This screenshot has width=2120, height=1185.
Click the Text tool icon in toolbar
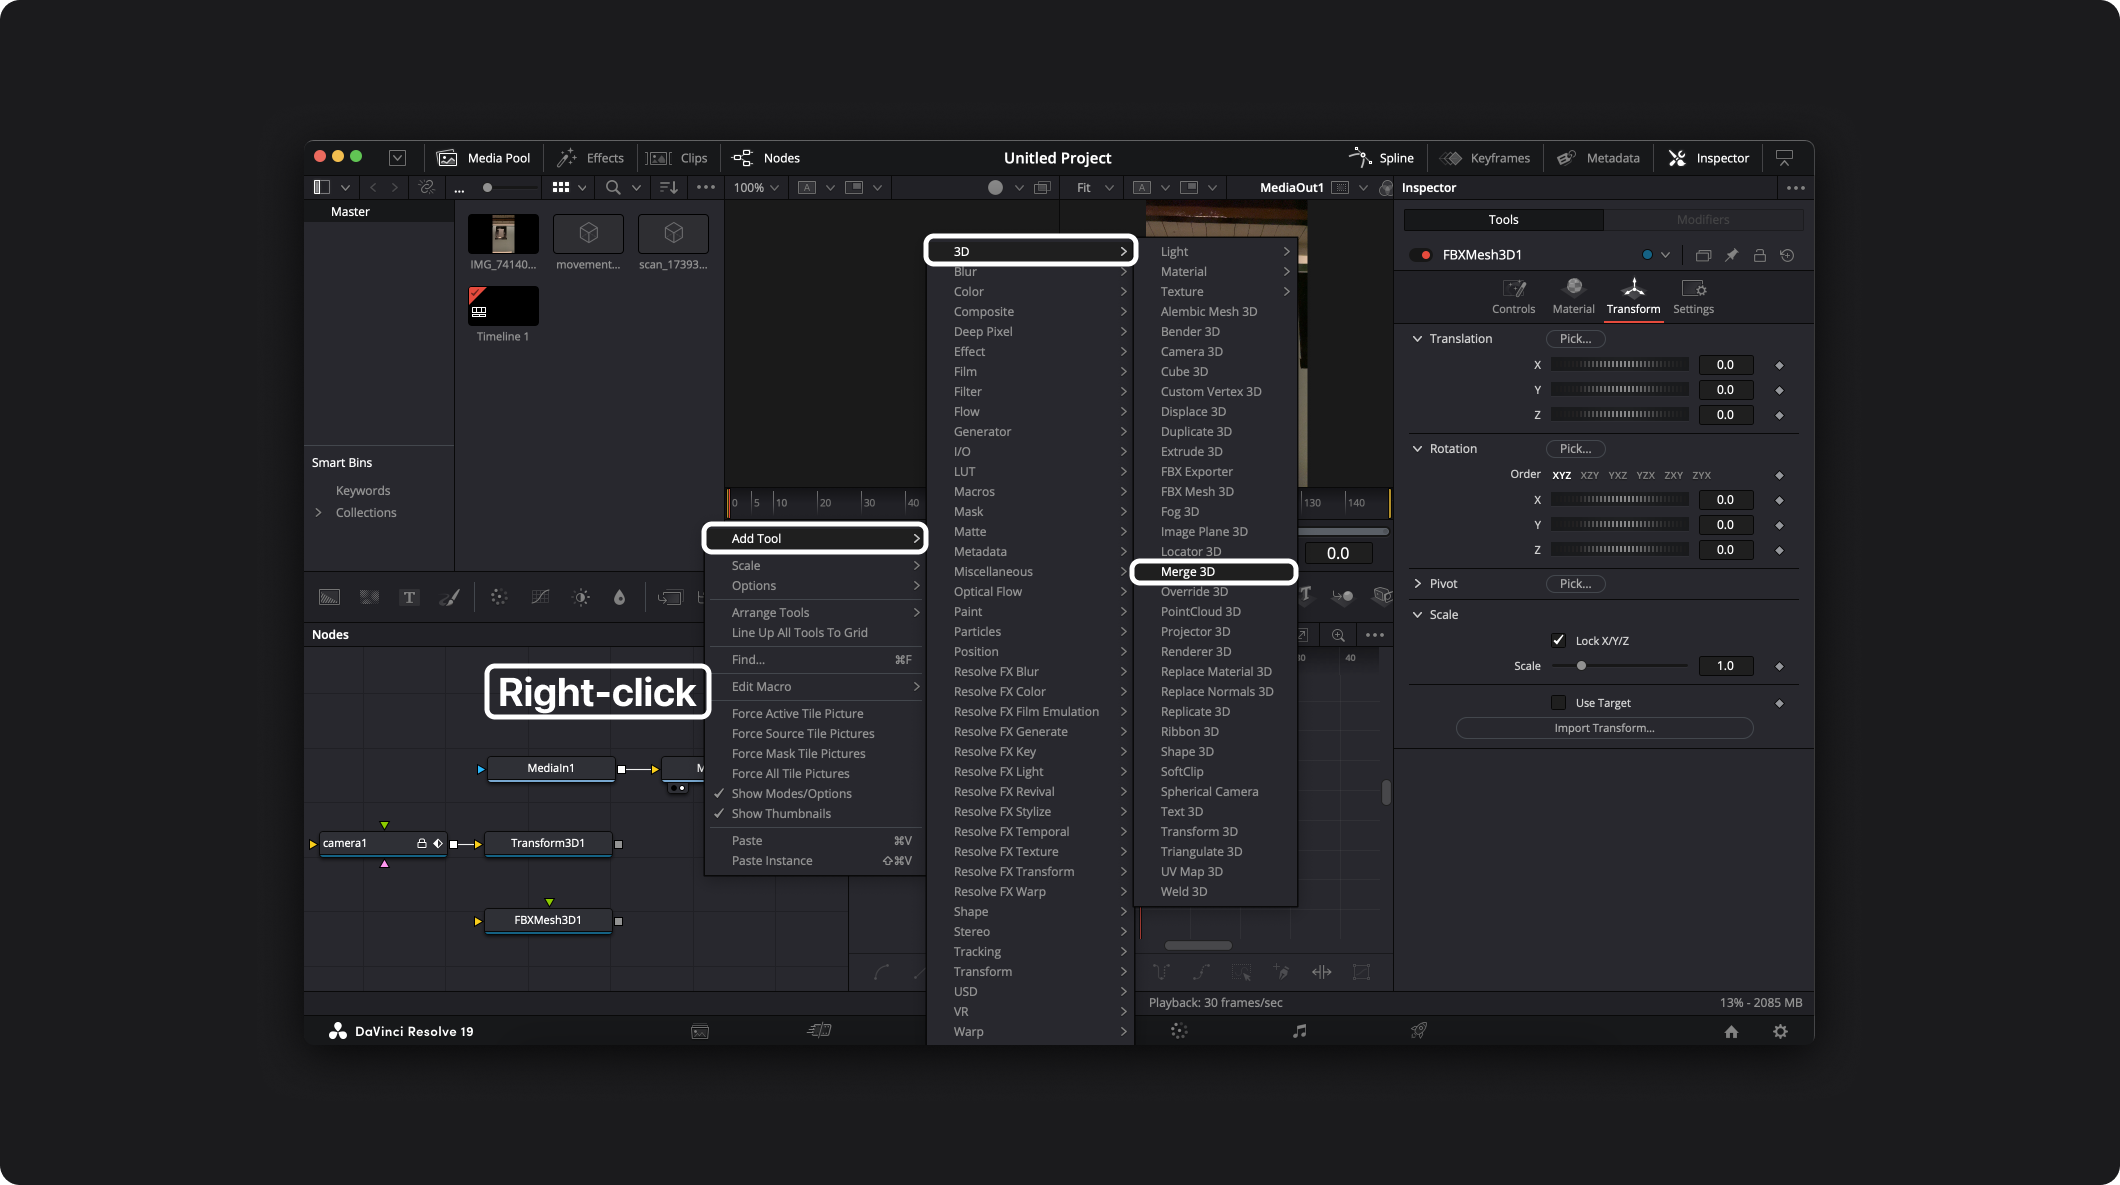tap(409, 597)
